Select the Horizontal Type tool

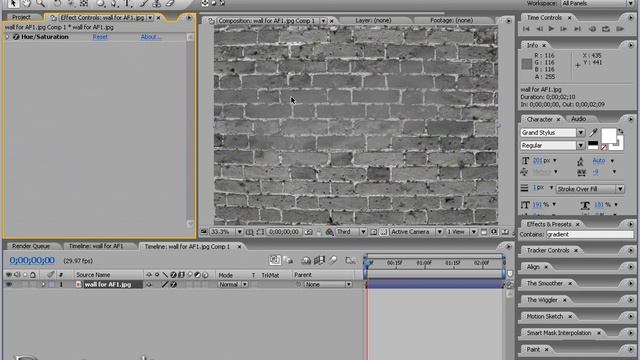point(128,3)
